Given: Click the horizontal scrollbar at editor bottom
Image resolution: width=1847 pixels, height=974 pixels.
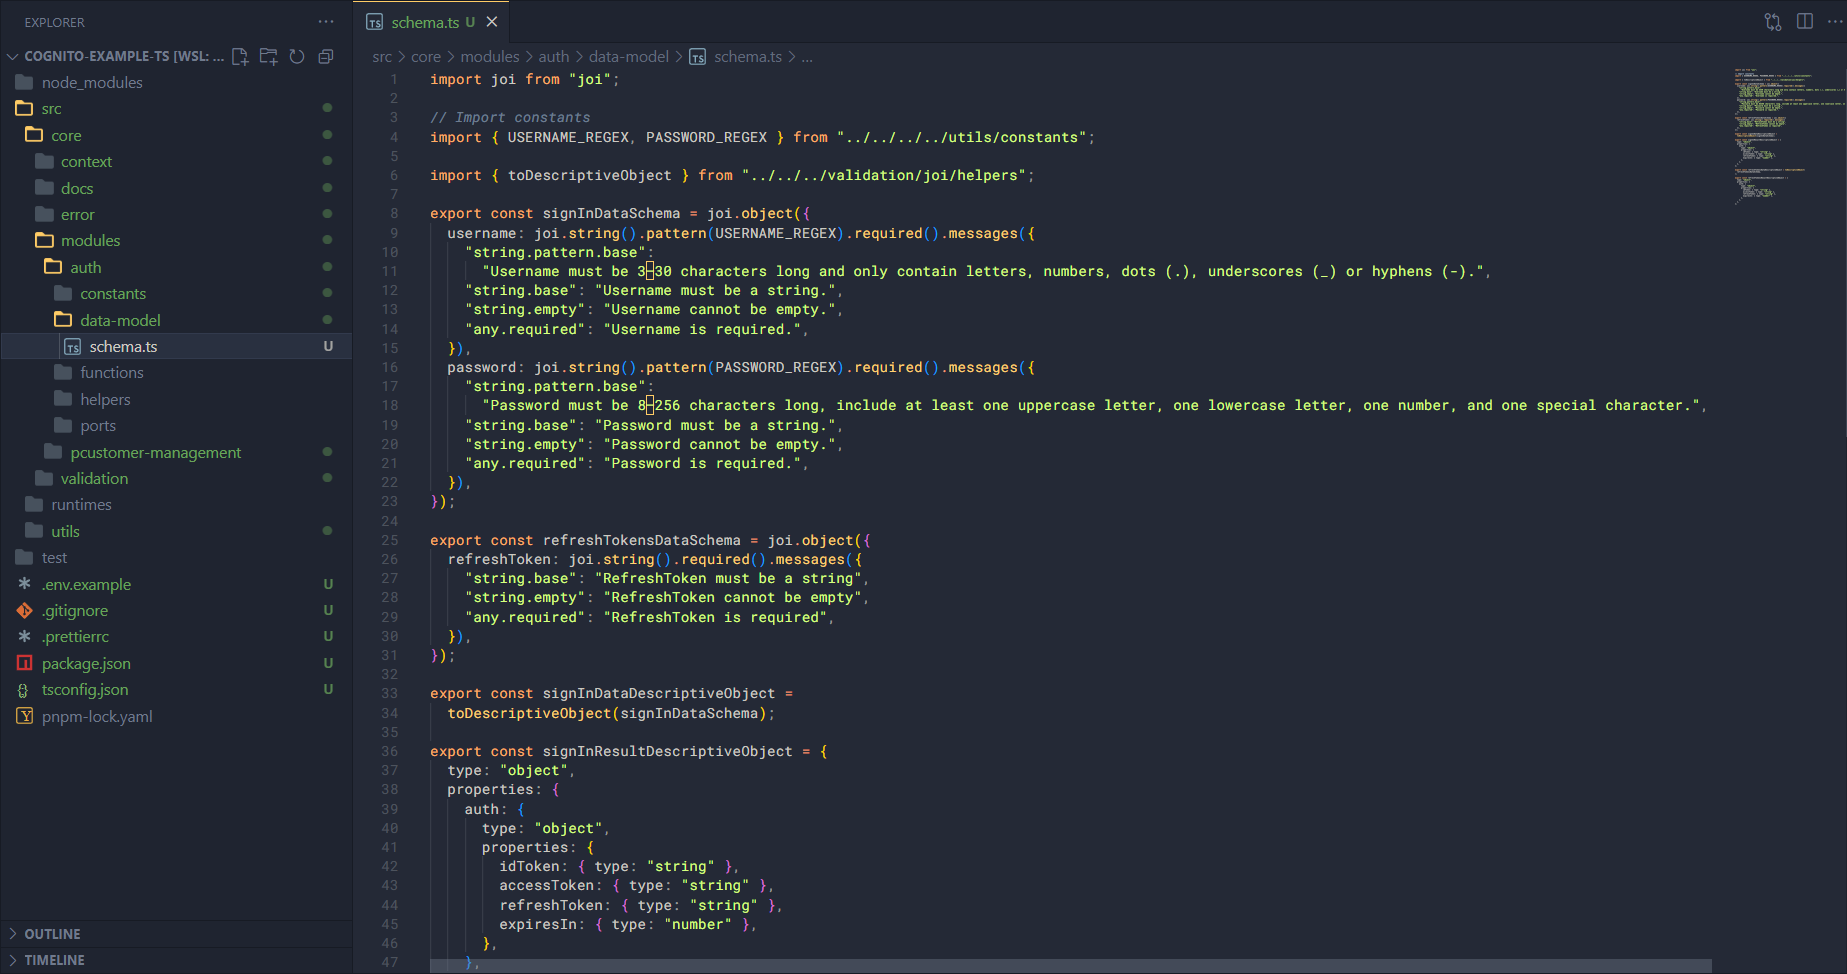Looking at the screenshot, I should [x=1070, y=966].
